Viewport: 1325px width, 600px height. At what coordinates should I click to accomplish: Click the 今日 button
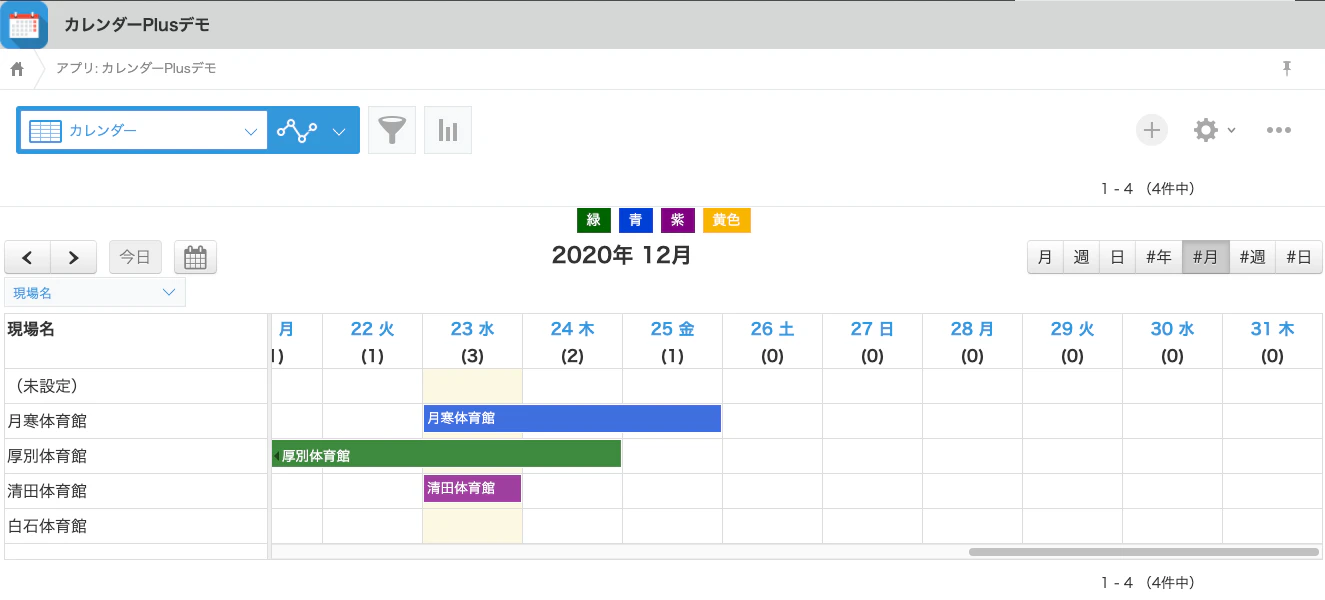[x=135, y=257]
